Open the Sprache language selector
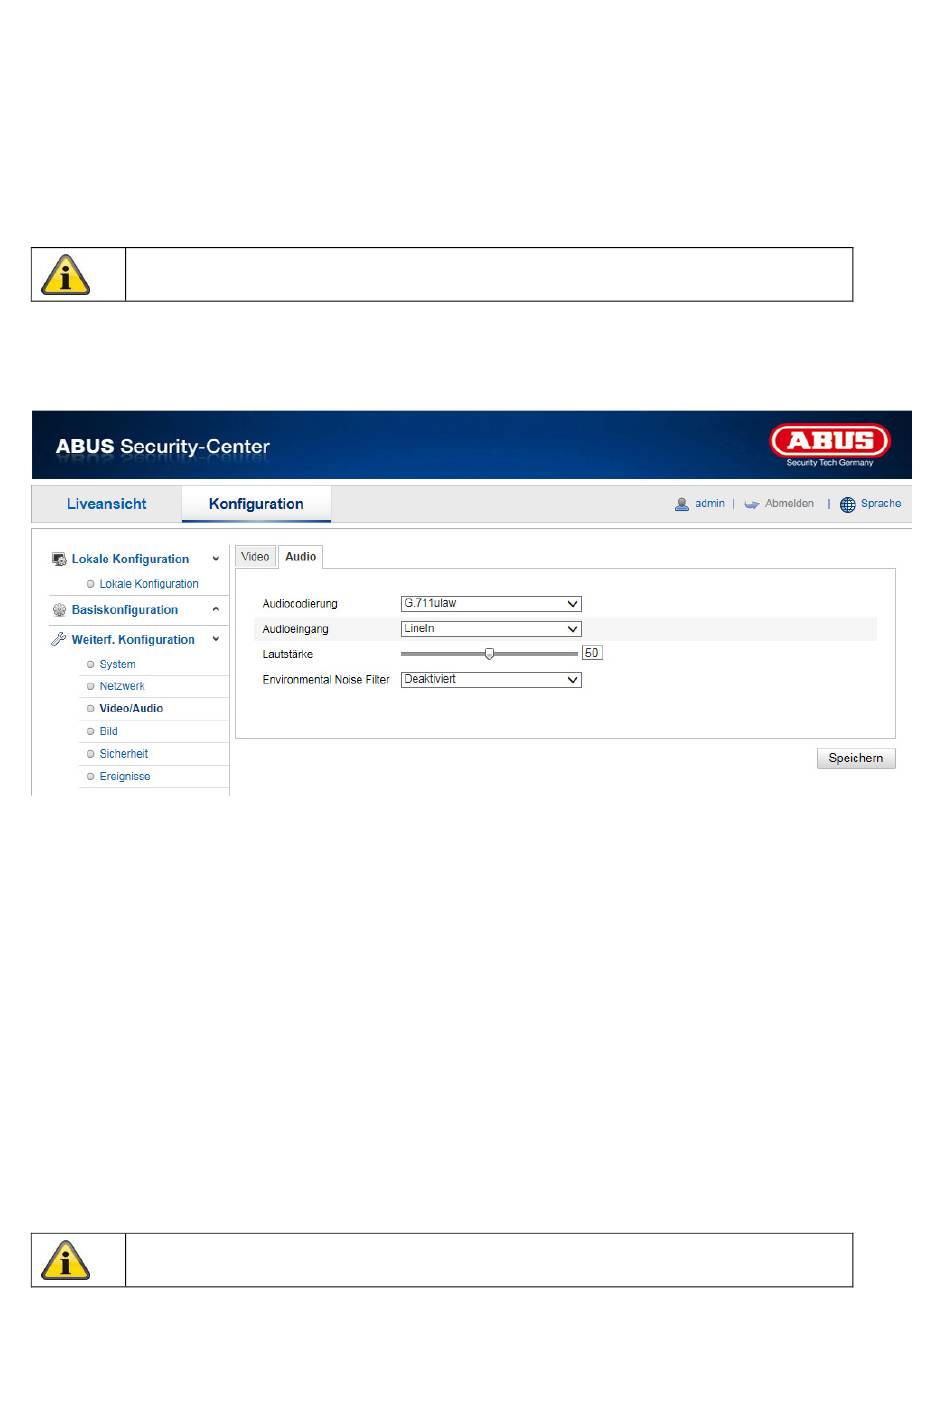Screen dimensions: 950x1420 tap(881, 504)
